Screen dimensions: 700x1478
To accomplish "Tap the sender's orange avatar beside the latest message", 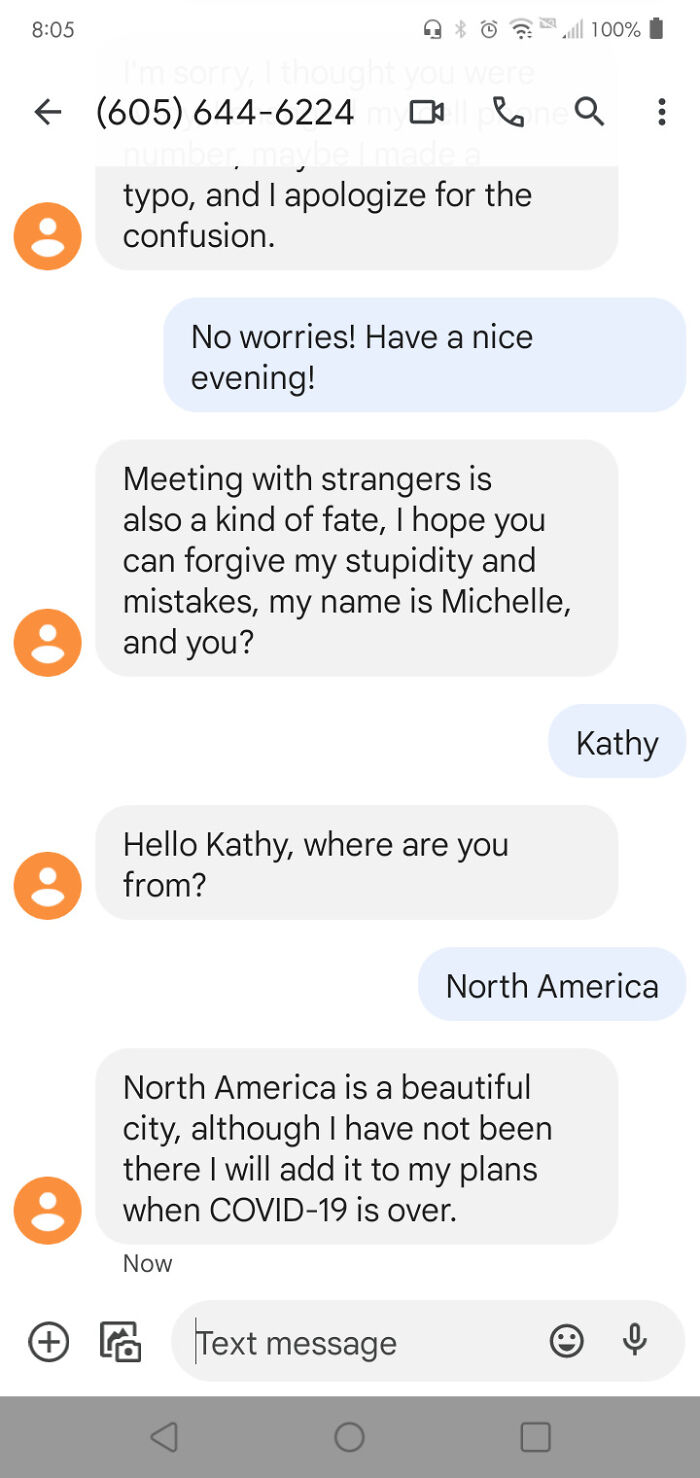I will click(47, 1210).
